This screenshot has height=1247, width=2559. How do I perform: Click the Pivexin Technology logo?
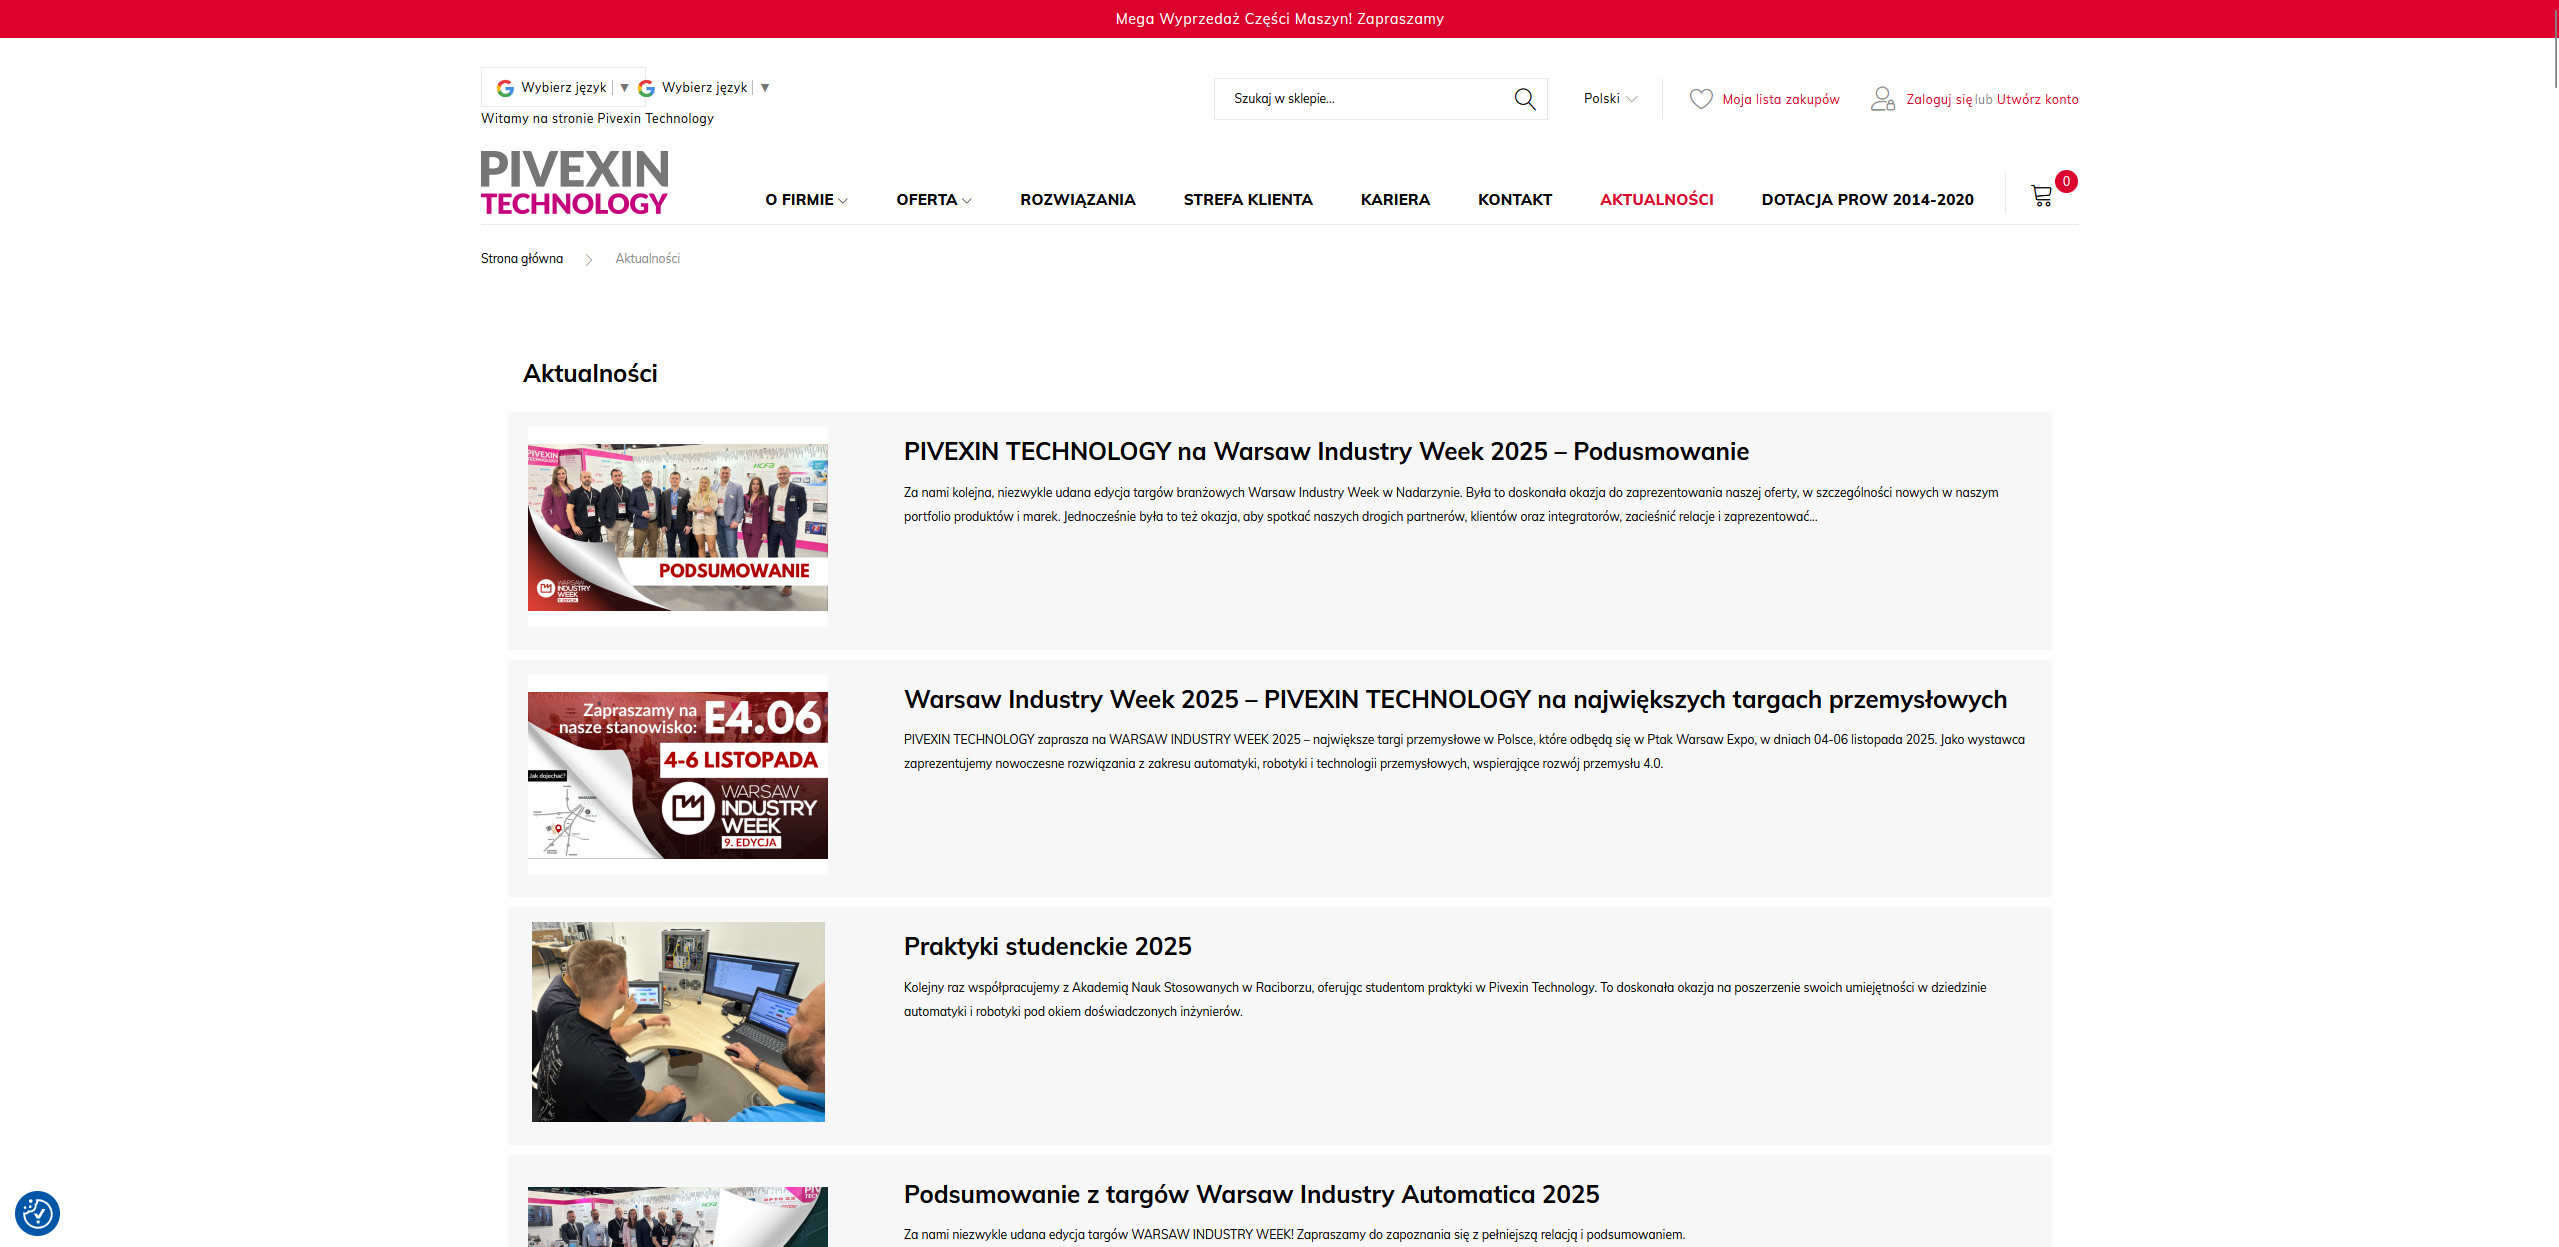[575, 183]
